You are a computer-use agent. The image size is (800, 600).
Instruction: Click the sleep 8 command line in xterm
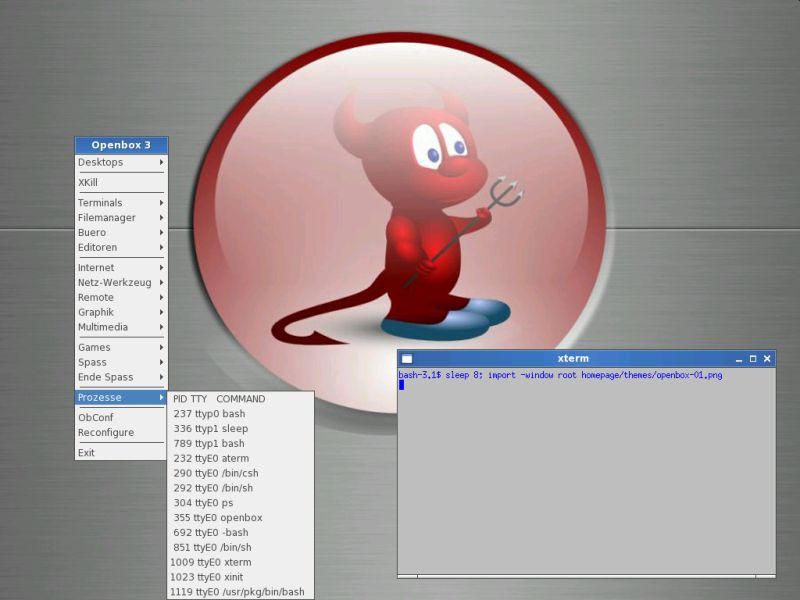560,375
